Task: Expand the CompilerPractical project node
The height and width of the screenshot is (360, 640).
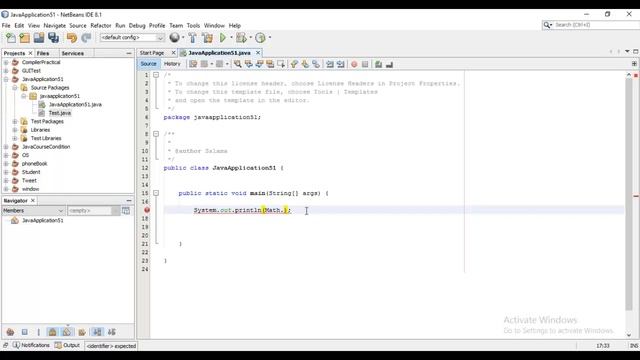Action: tap(6, 62)
